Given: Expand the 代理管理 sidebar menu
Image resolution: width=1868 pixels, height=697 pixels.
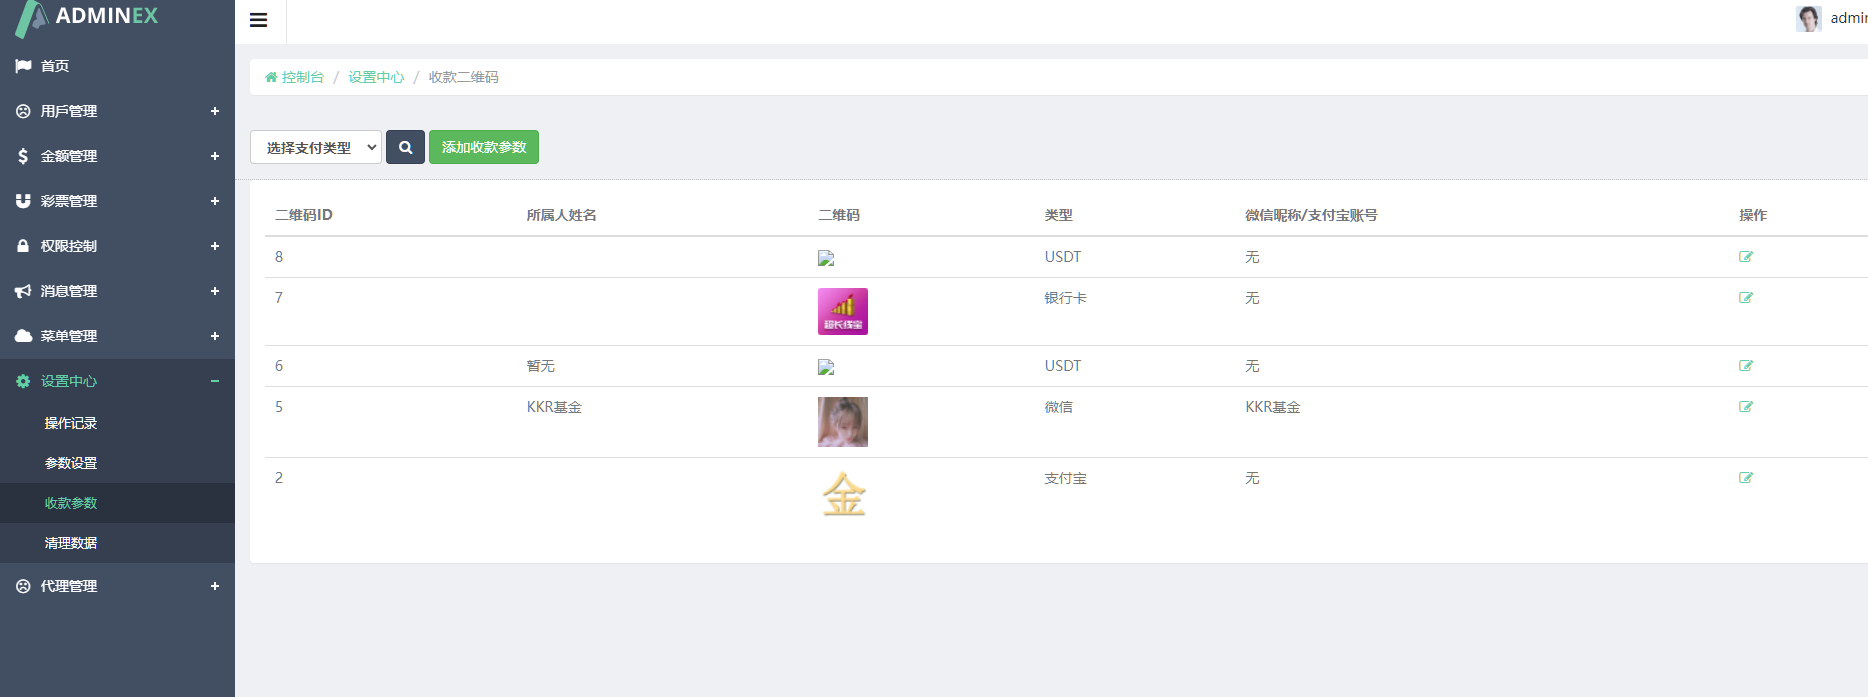Looking at the screenshot, I should click(x=117, y=586).
